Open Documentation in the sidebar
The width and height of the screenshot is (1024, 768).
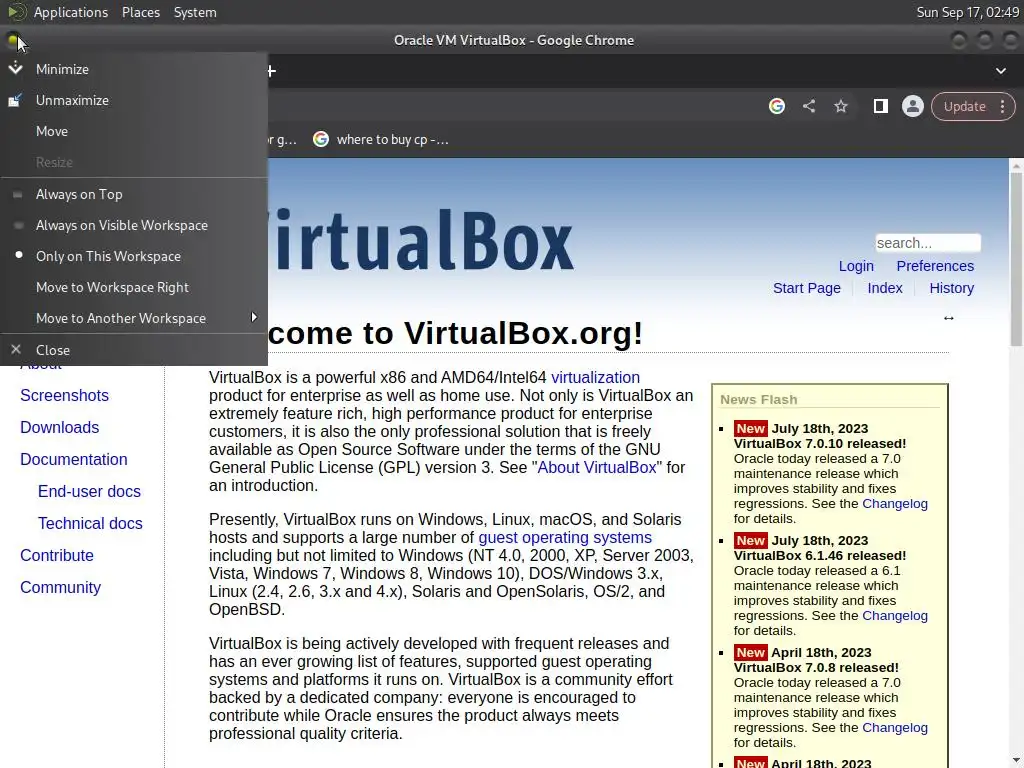pyautogui.click(x=73, y=459)
